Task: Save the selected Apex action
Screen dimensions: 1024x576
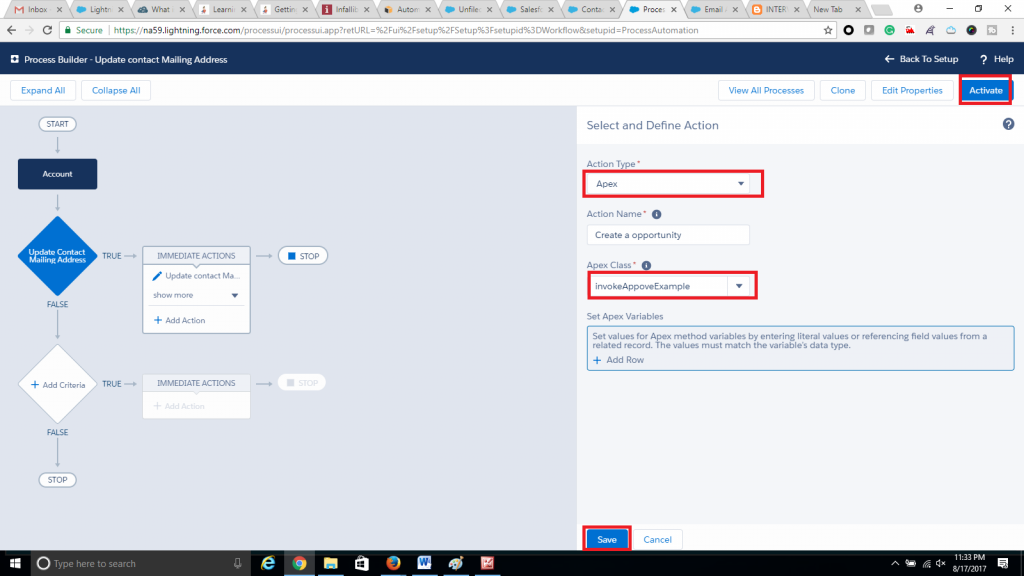Action: (606, 538)
